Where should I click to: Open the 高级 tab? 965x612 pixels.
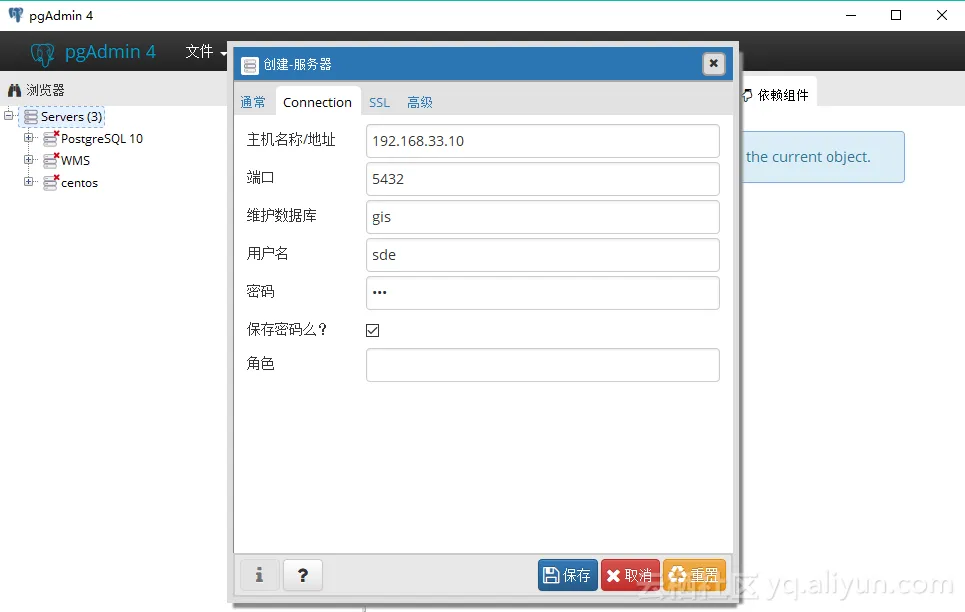pos(420,102)
